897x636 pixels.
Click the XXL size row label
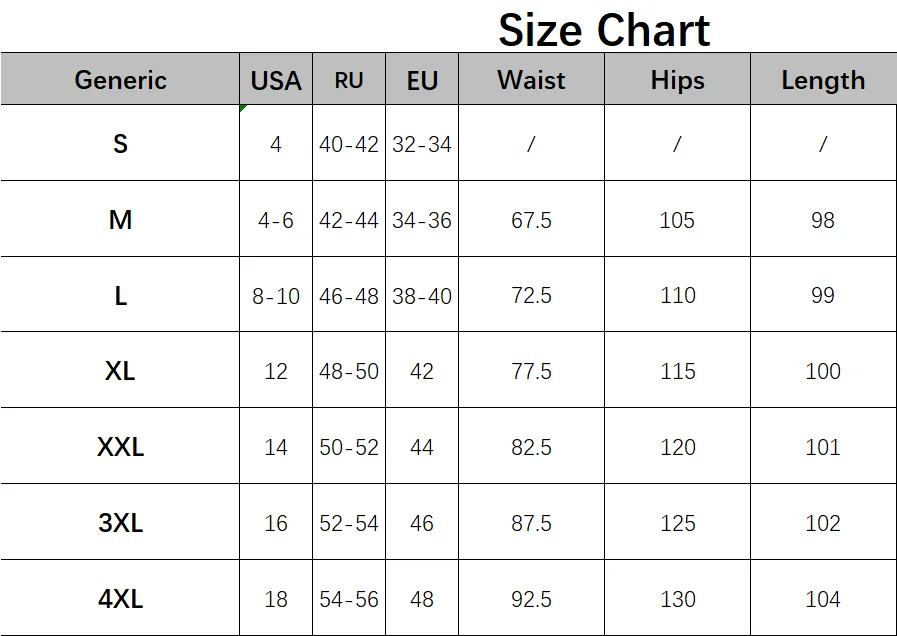120,447
